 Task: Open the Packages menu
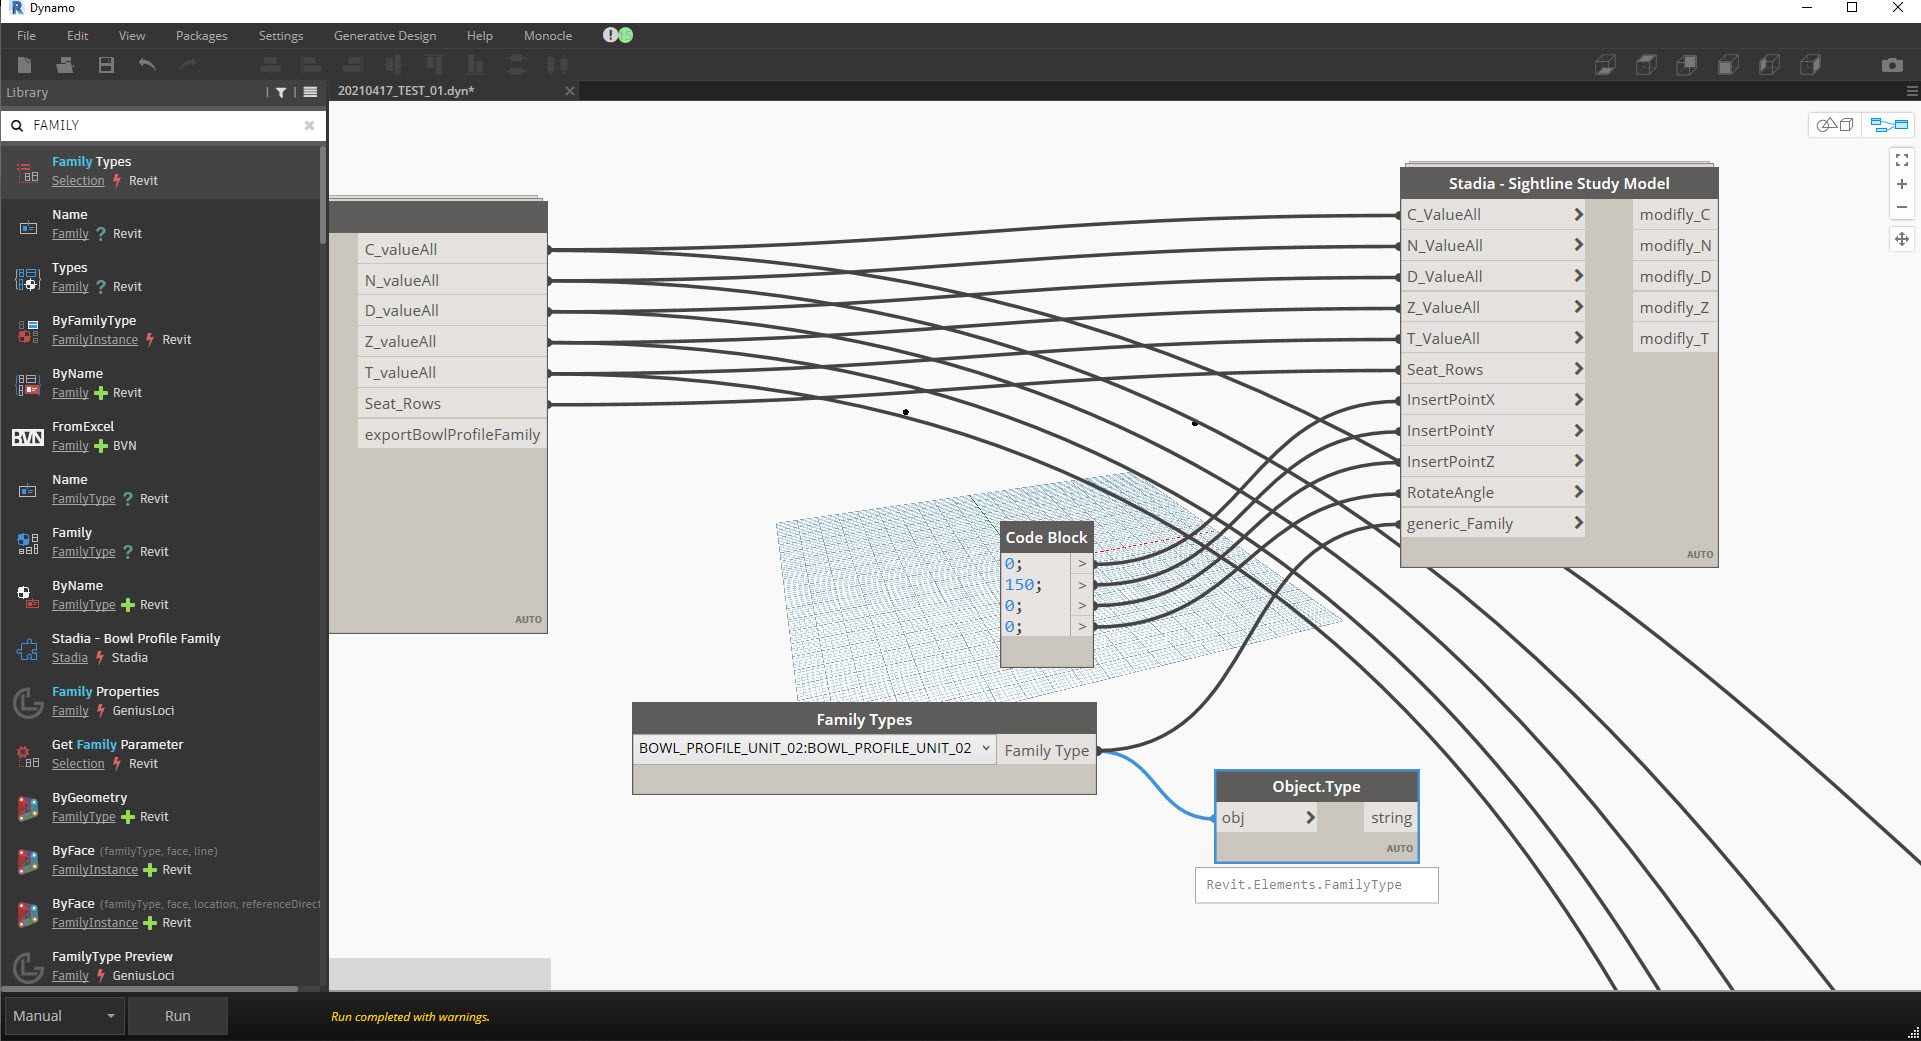point(202,36)
